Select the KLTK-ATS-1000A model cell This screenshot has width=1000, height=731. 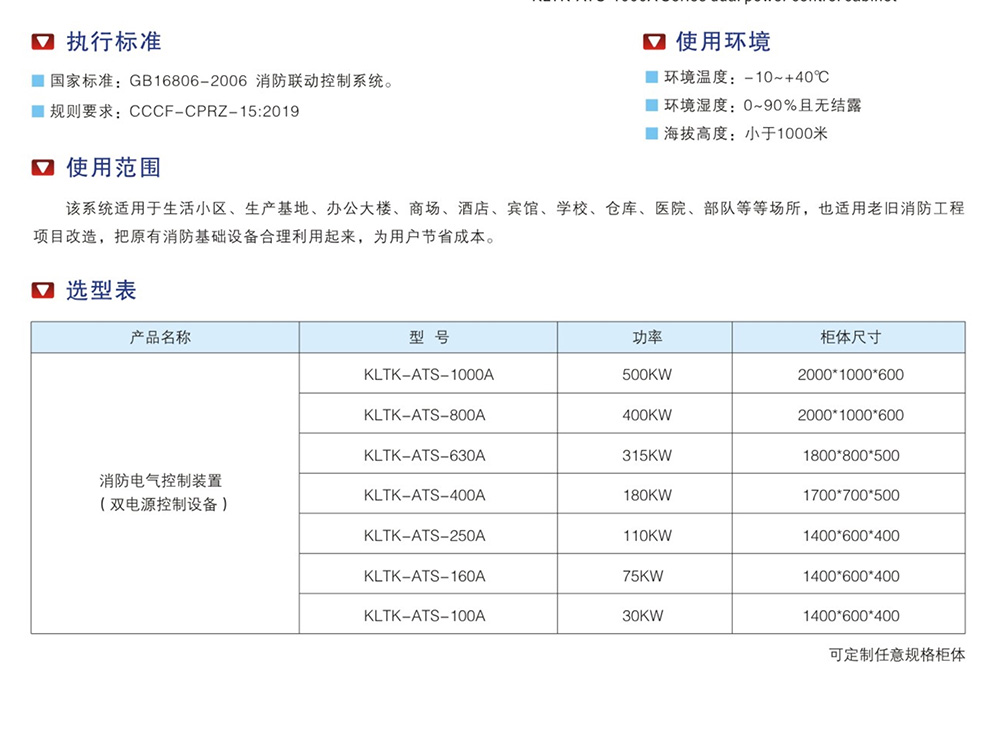pyautogui.click(x=429, y=375)
